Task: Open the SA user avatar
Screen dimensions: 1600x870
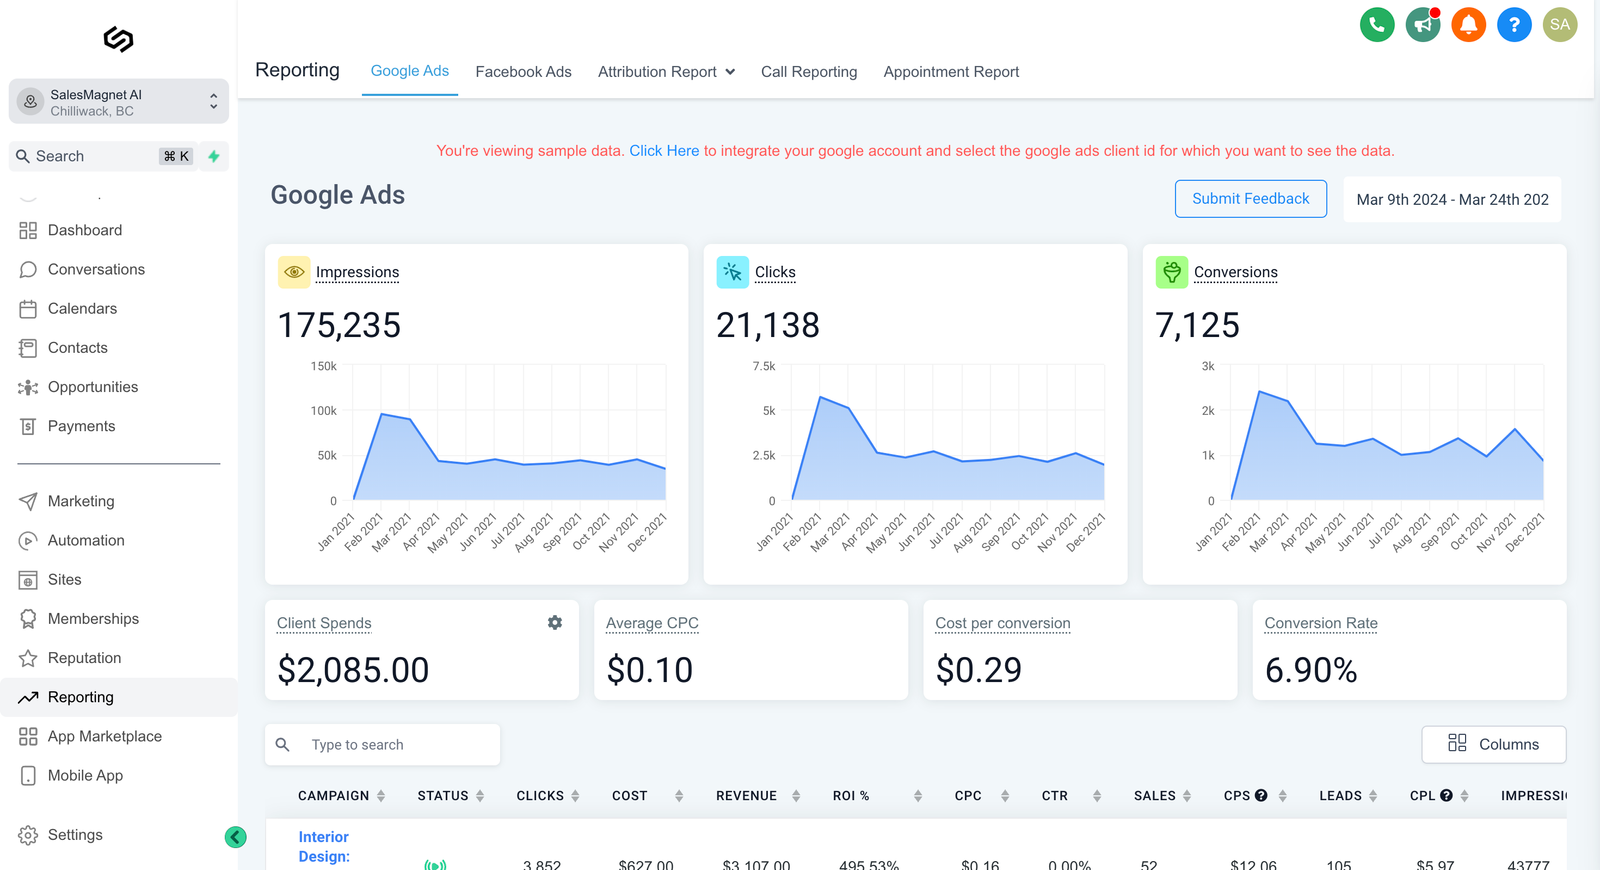Action: click(1559, 25)
